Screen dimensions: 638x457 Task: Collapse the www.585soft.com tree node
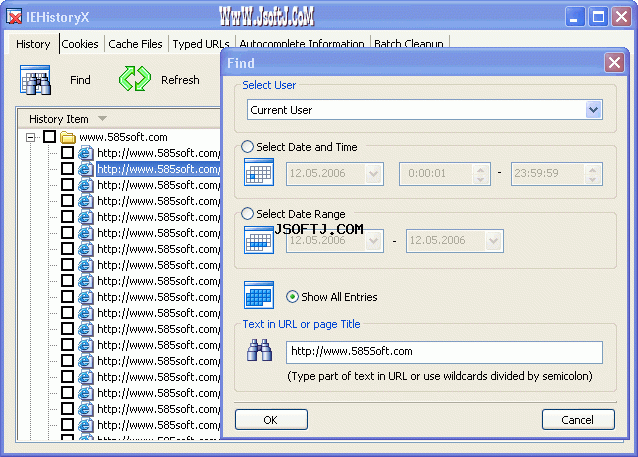click(x=31, y=137)
